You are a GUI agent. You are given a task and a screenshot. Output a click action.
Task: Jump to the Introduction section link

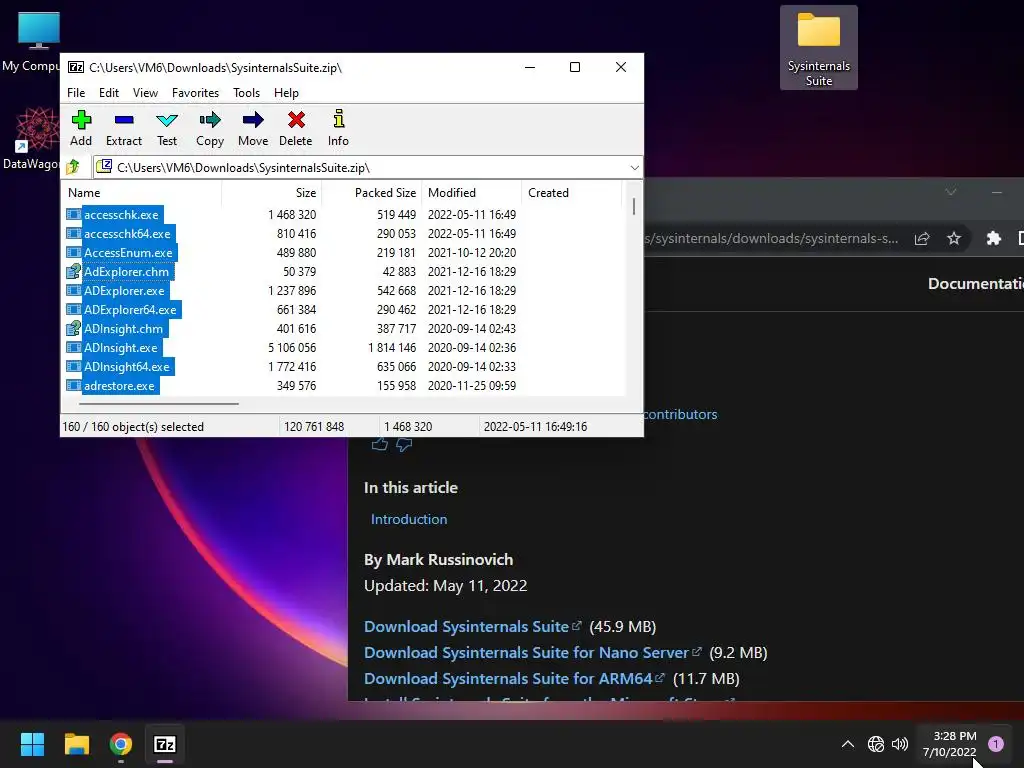(409, 519)
